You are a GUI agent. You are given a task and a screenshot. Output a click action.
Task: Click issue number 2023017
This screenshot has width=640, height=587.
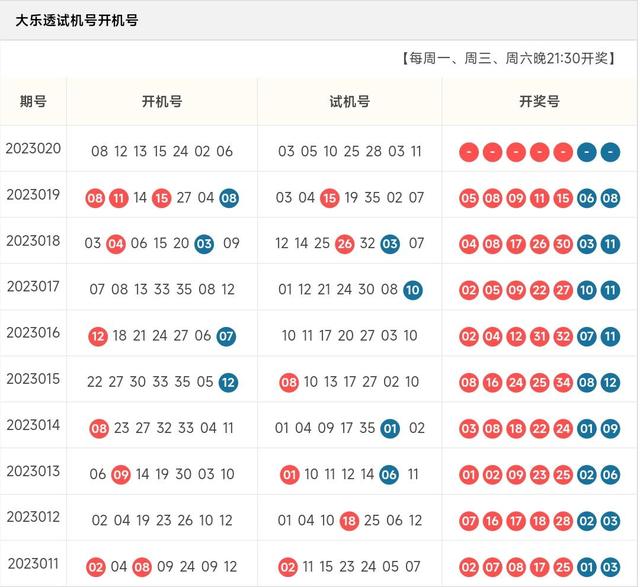33,287
